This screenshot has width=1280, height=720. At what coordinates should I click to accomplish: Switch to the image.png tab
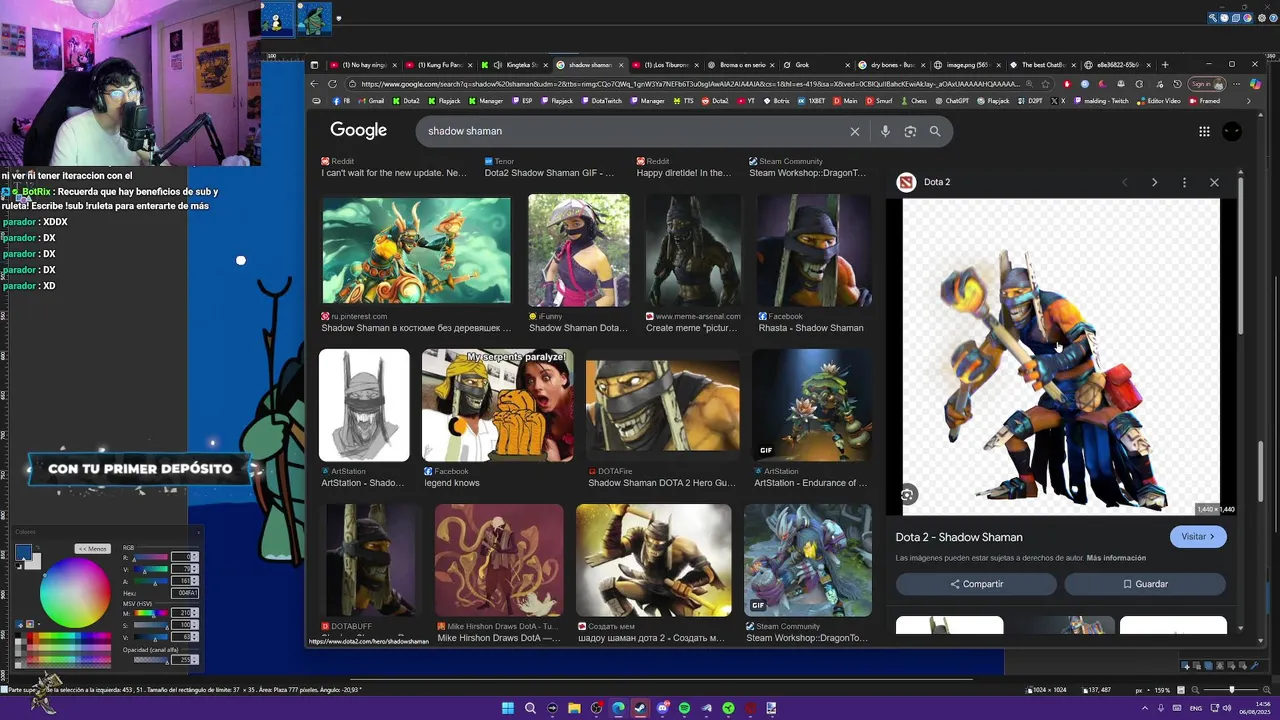[x=968, y=65]
